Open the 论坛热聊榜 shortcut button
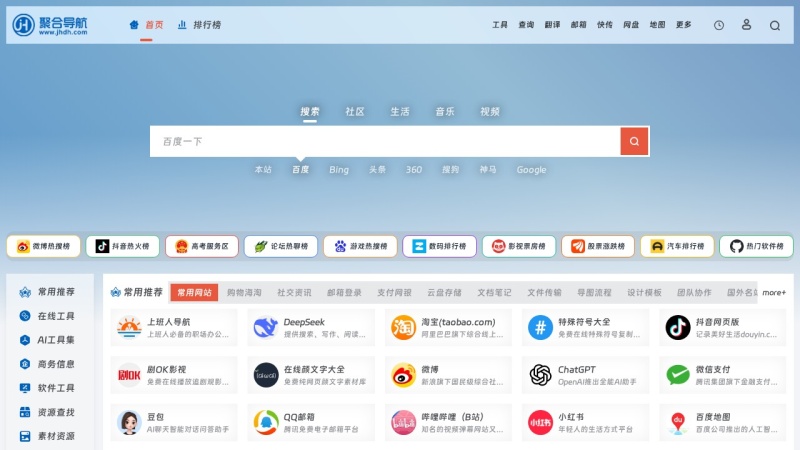The height and width of the screenshot is (450, 800). [x=281, y=246]
